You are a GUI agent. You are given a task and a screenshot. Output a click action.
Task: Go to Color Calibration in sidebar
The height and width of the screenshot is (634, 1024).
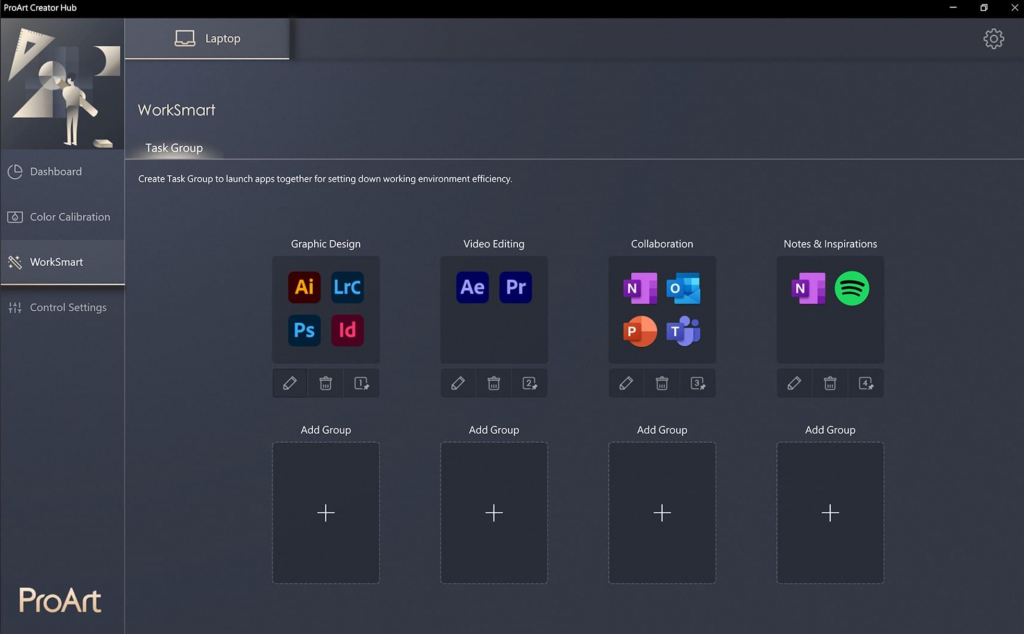62,217
